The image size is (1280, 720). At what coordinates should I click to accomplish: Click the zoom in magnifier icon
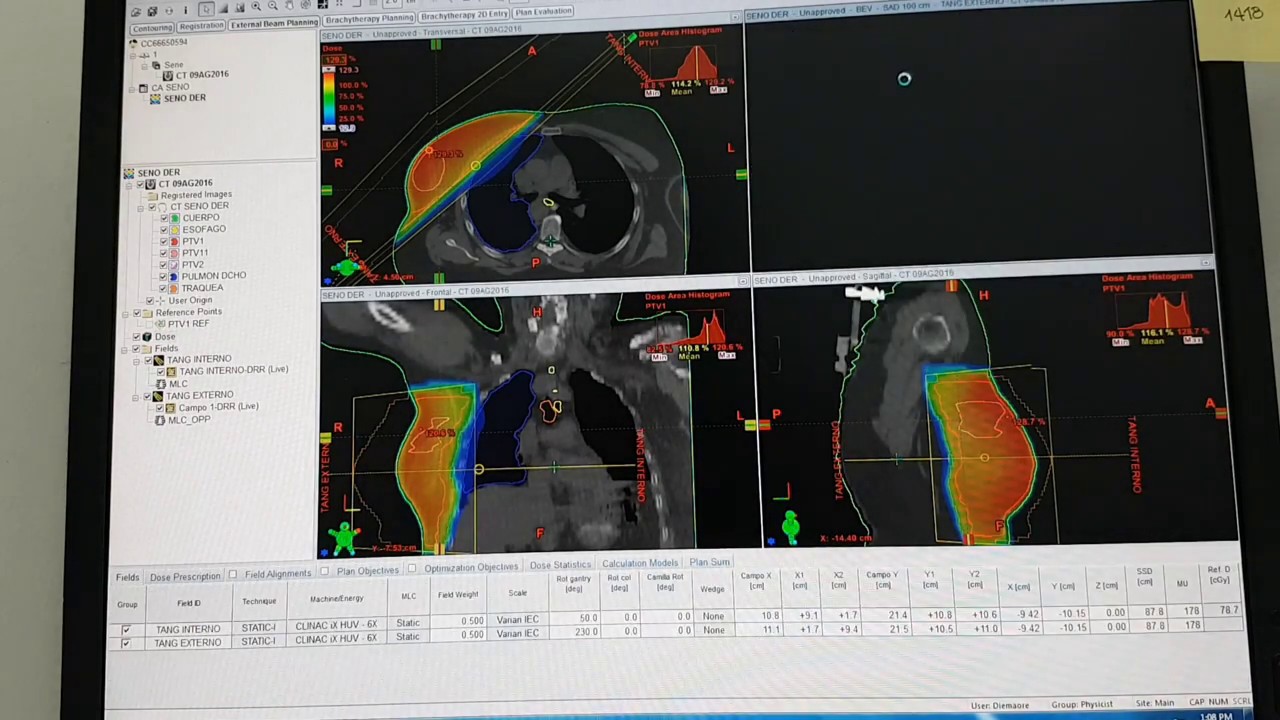point(256,7)
